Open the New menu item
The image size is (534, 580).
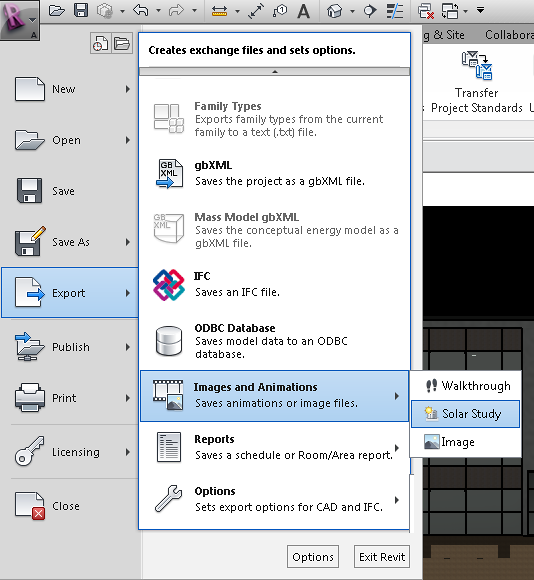pyautogui.click(x=70, y=89)
